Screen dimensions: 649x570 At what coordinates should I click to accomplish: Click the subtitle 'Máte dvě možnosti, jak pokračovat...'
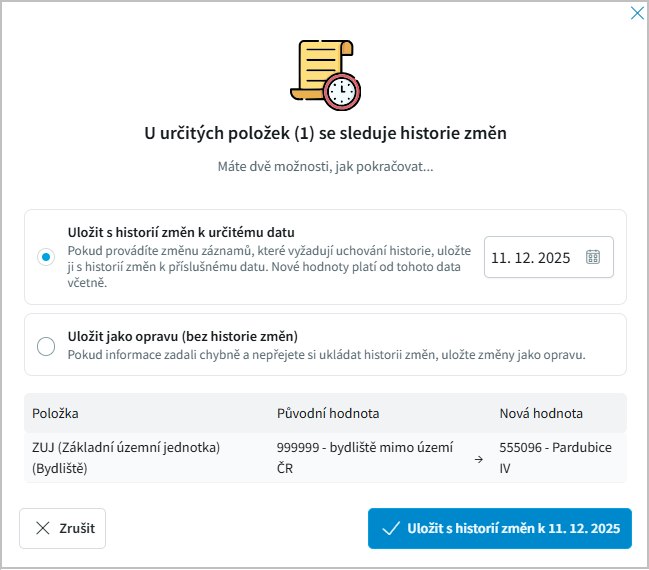point(325,166)
